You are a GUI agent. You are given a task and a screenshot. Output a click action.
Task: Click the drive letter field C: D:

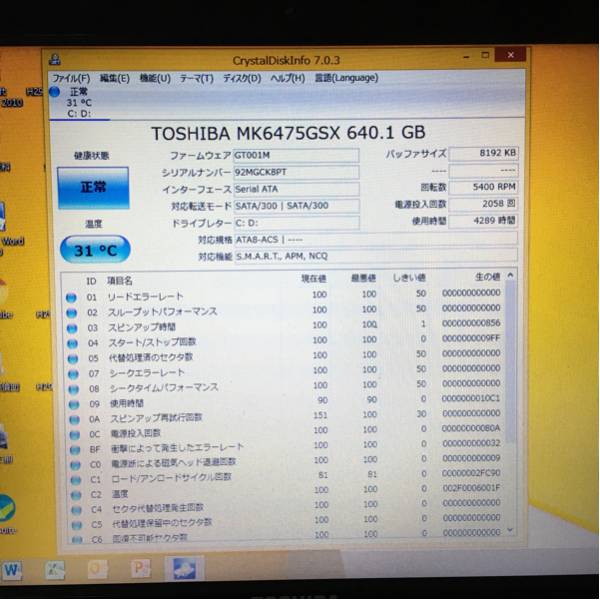[296, 223]
